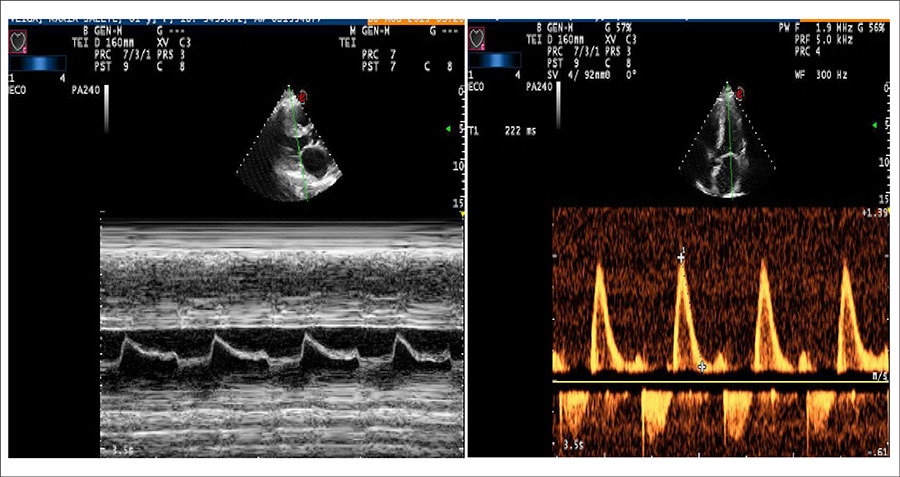Click the grayscale bar beside PA240 in Doppler panel
The height and width of the screenshot is (477, 900).
point(557,106)
